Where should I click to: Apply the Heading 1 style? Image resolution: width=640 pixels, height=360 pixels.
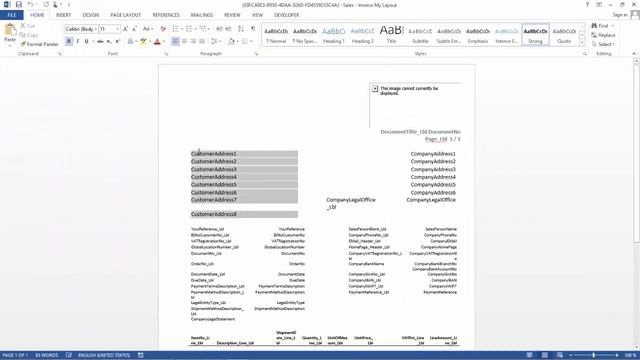(334, 35)
